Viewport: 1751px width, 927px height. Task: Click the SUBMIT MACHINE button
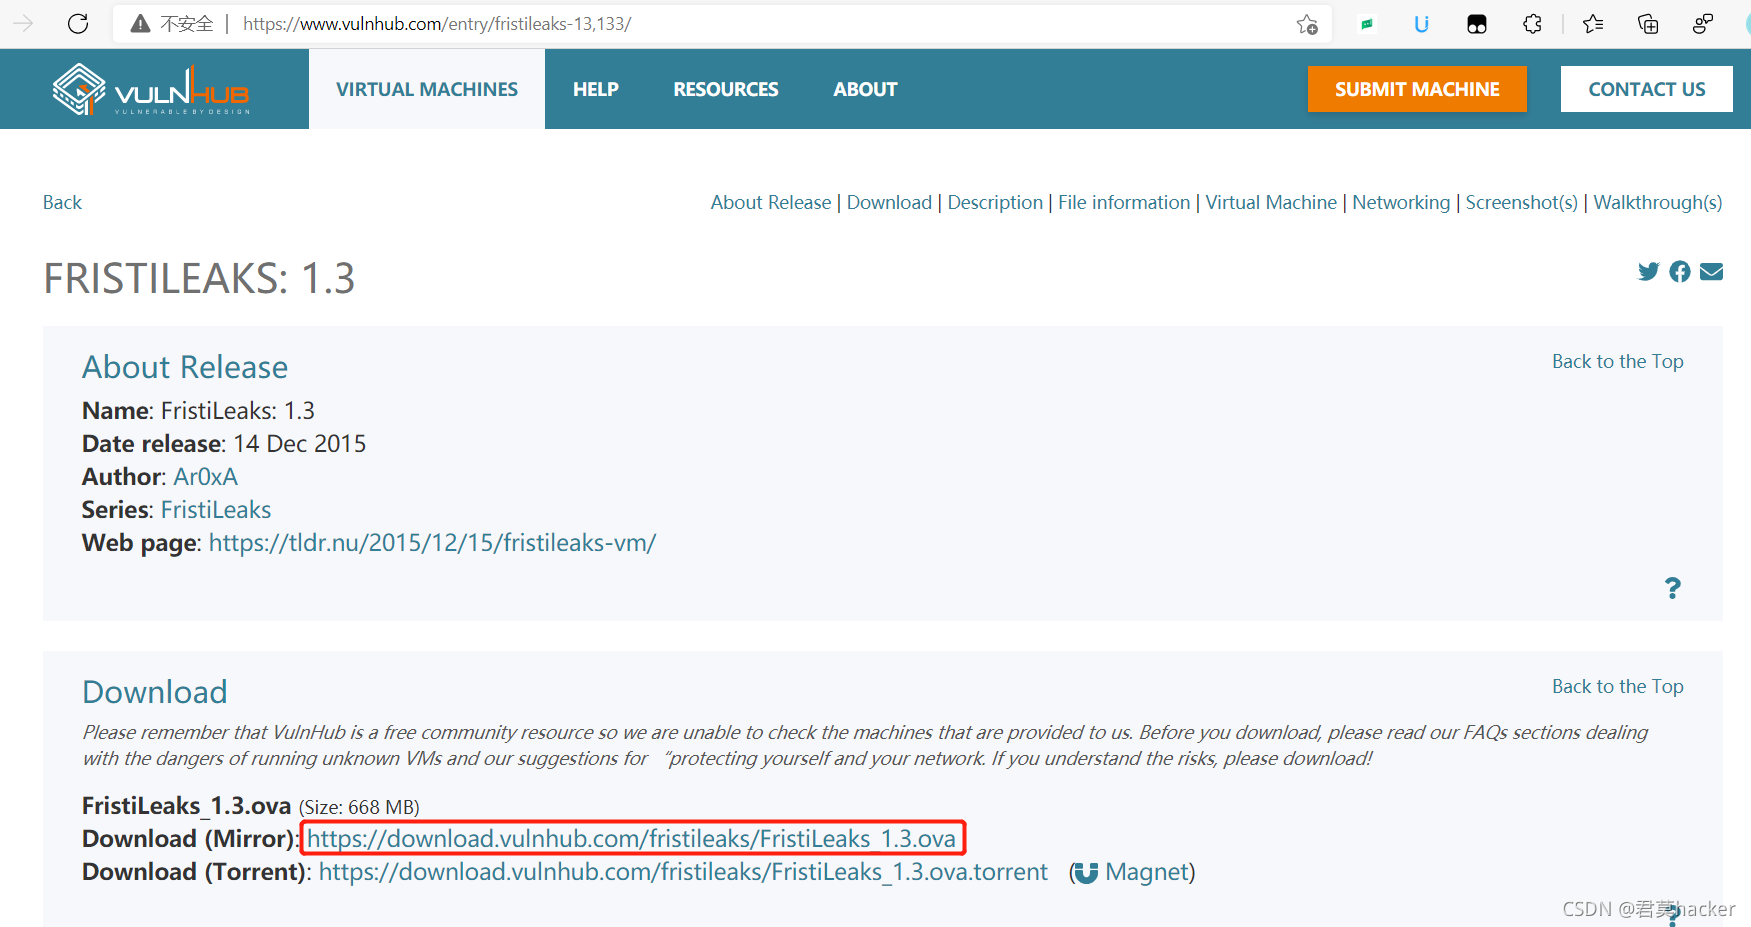click(1417, 89)
